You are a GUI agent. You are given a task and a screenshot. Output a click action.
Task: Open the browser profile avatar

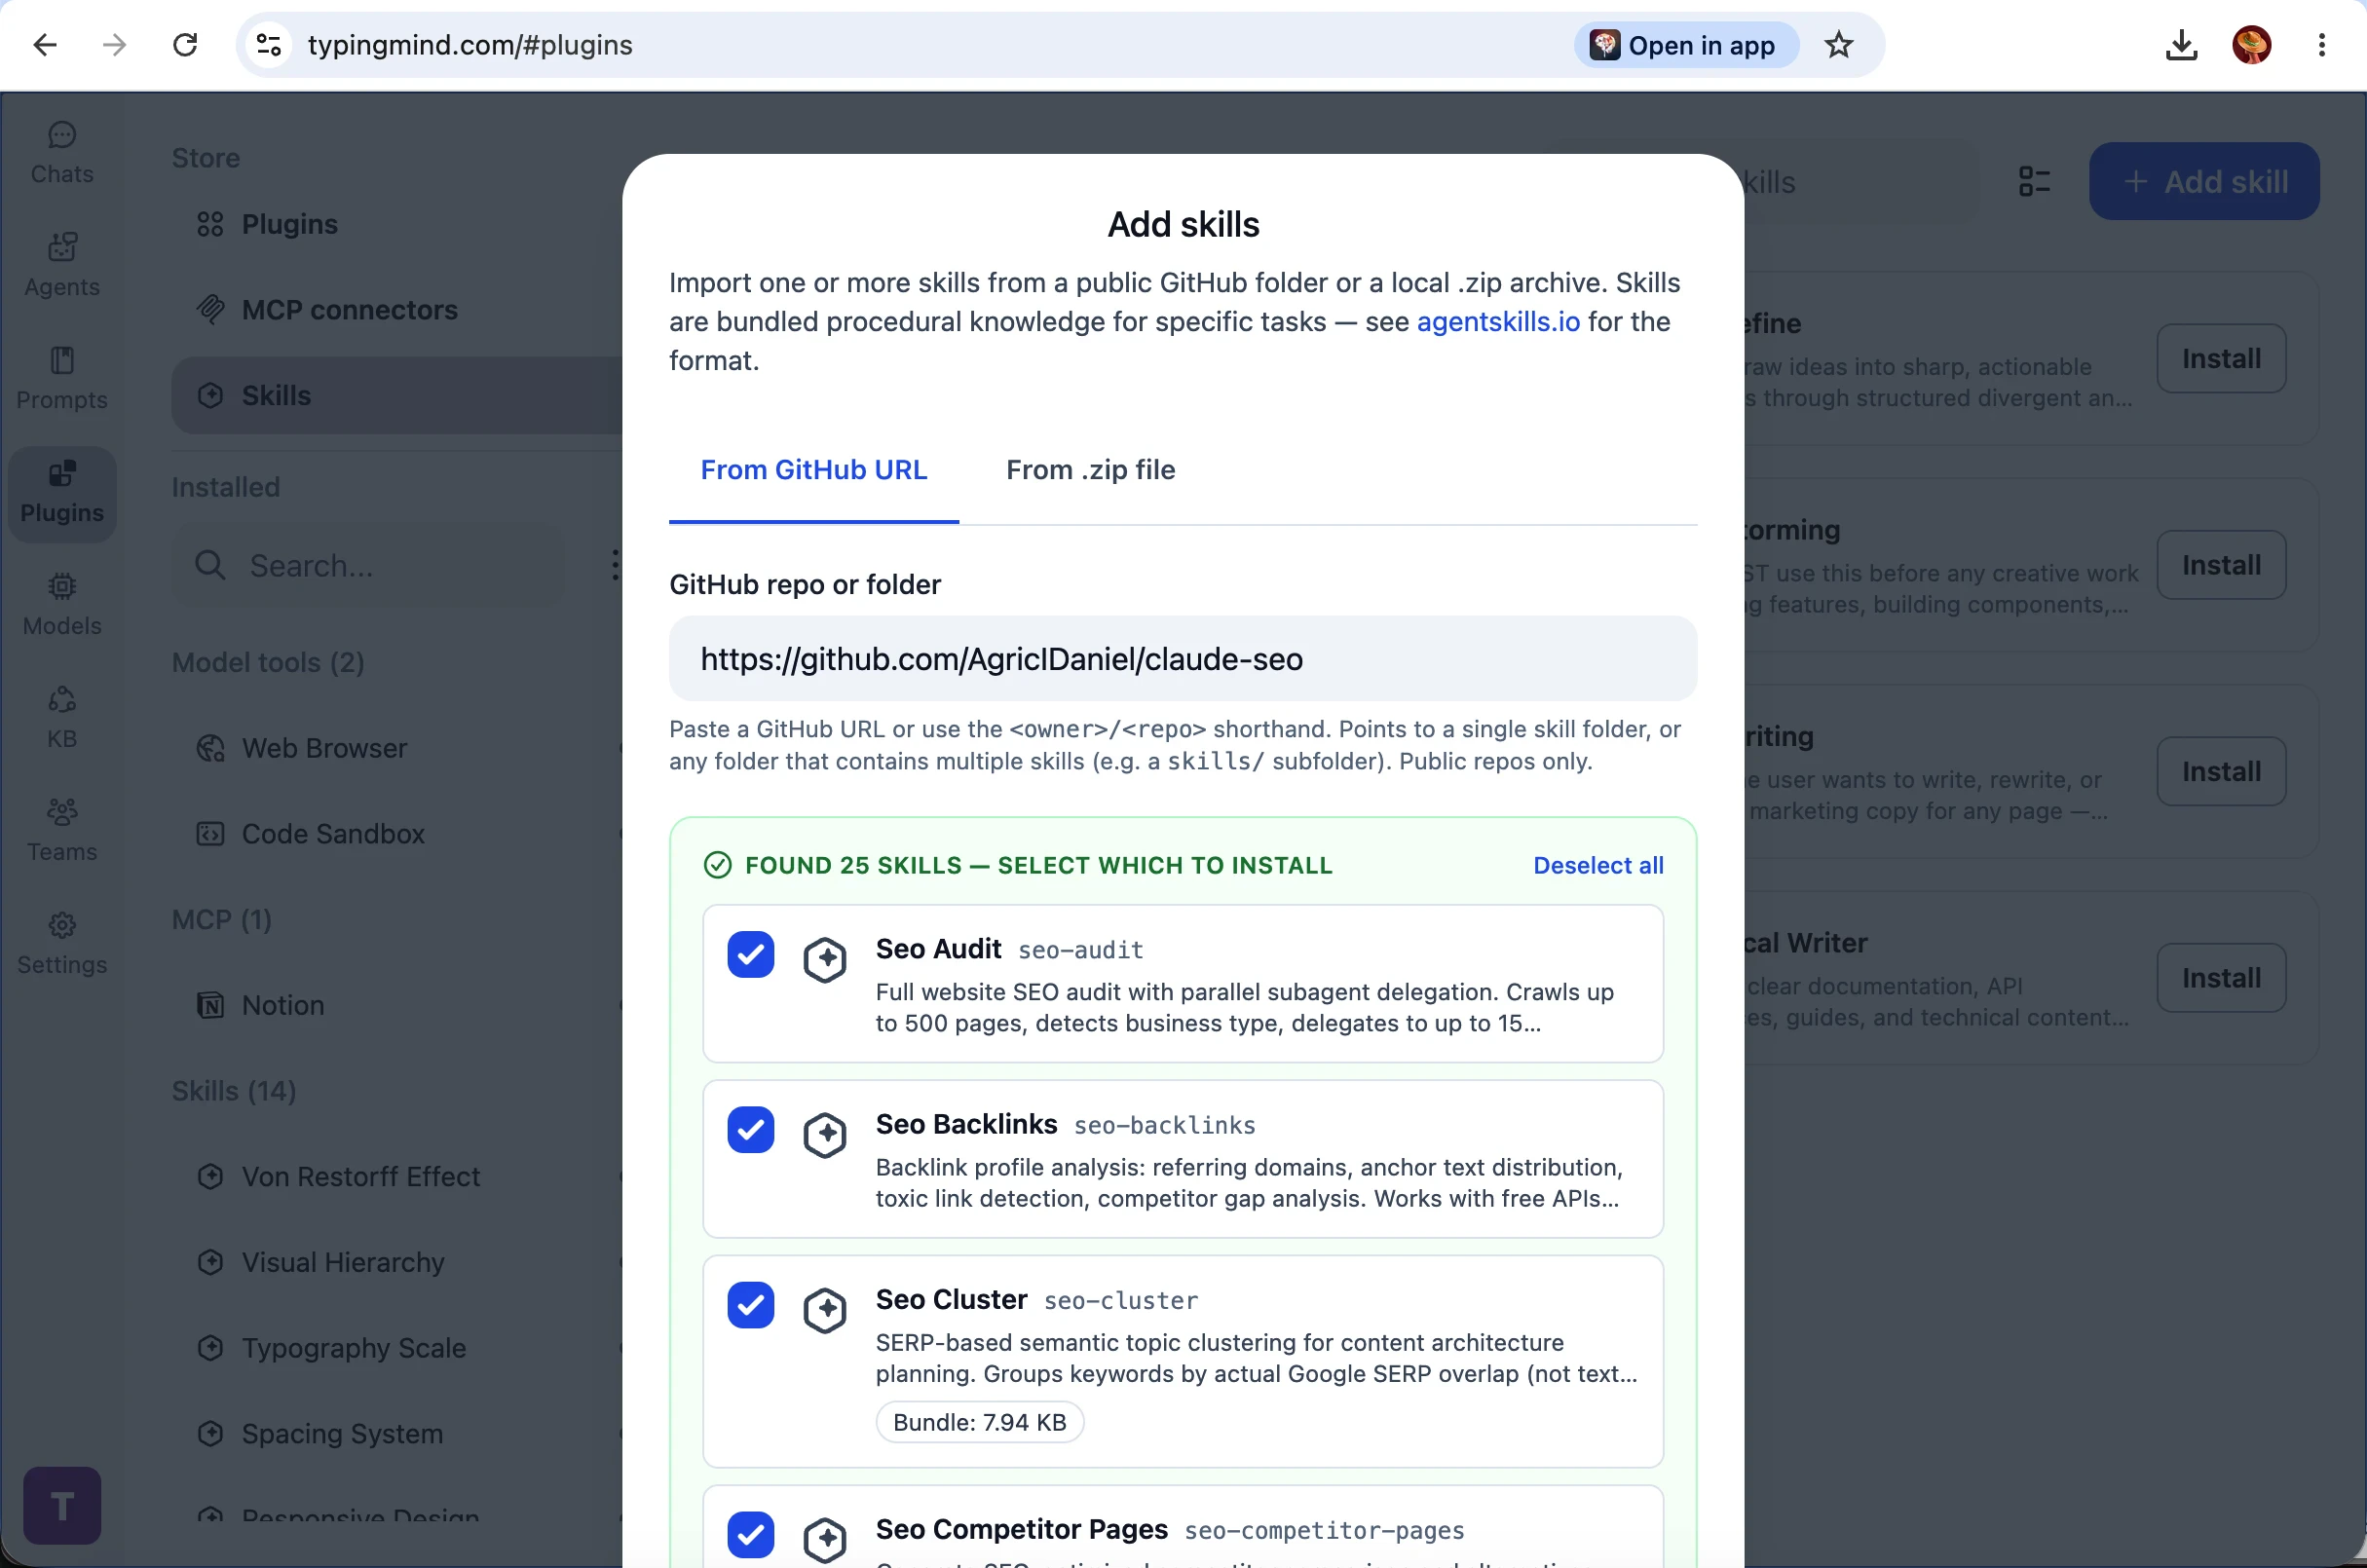click(x=2252, y=45)
